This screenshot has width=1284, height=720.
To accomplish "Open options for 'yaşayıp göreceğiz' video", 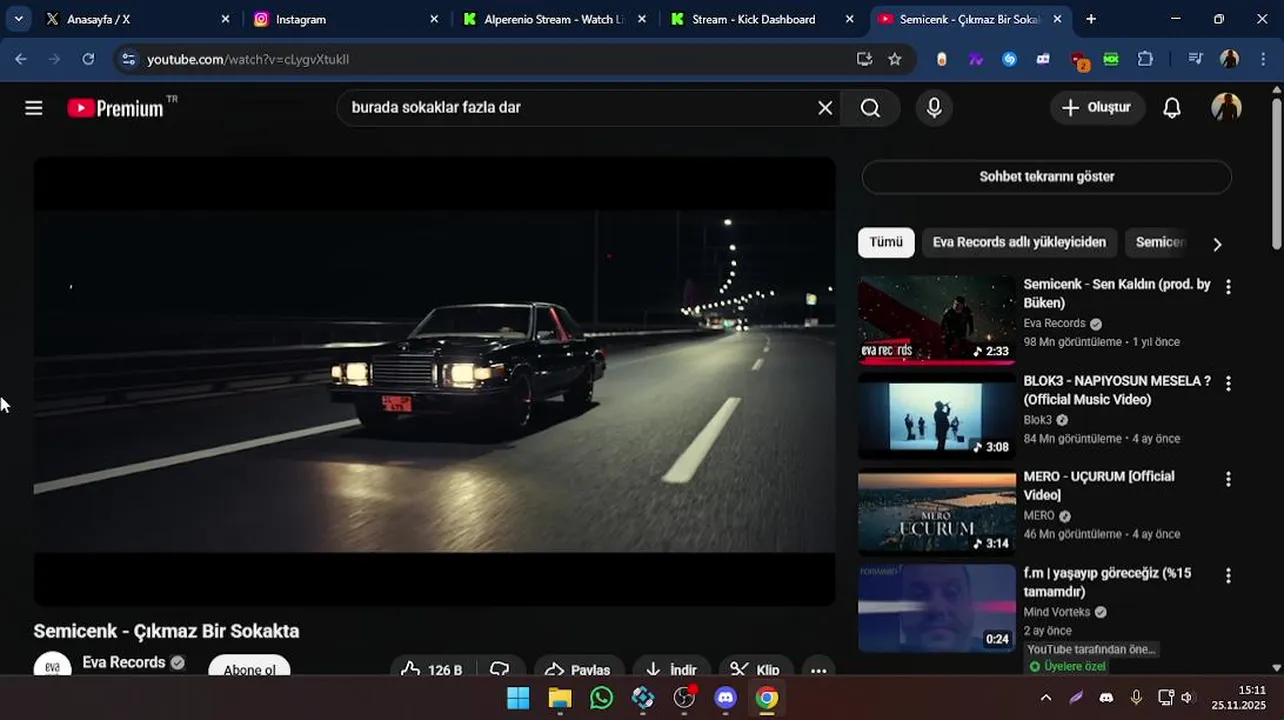I will [x=1228, y=576].
